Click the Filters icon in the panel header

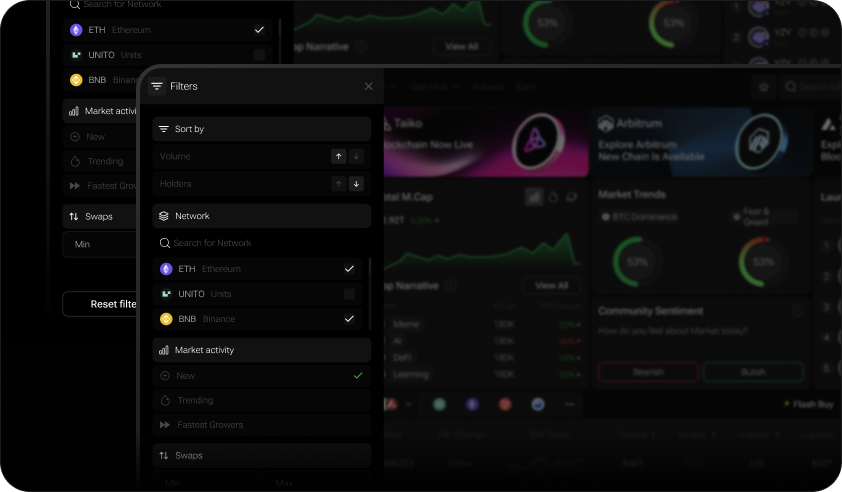(x=157, y=87)
